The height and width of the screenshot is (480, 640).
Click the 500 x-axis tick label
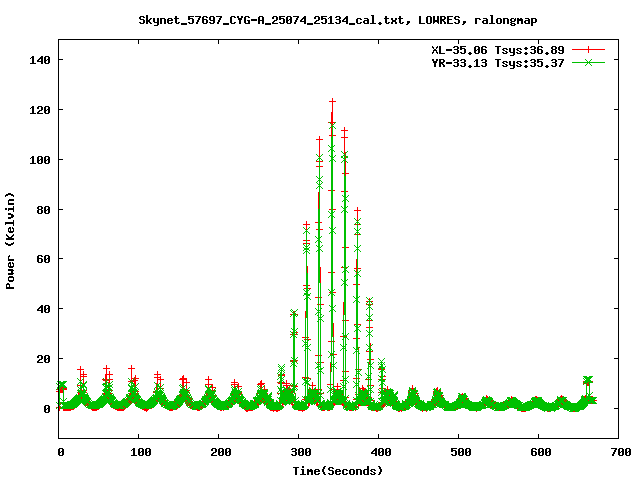[461, 452]
